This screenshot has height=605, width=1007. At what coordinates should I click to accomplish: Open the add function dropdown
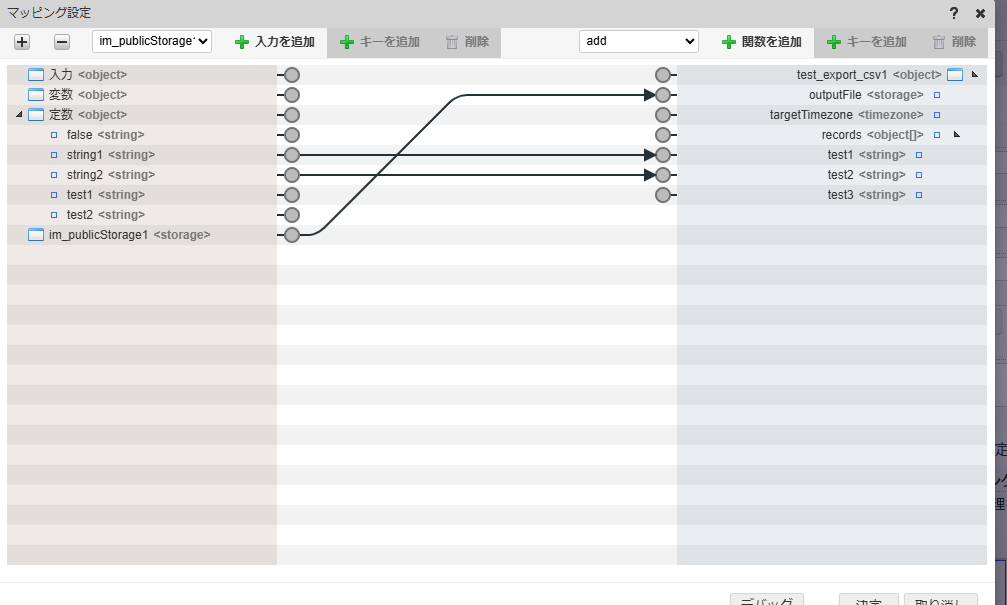pyautogui.click(x=639, y=41)
